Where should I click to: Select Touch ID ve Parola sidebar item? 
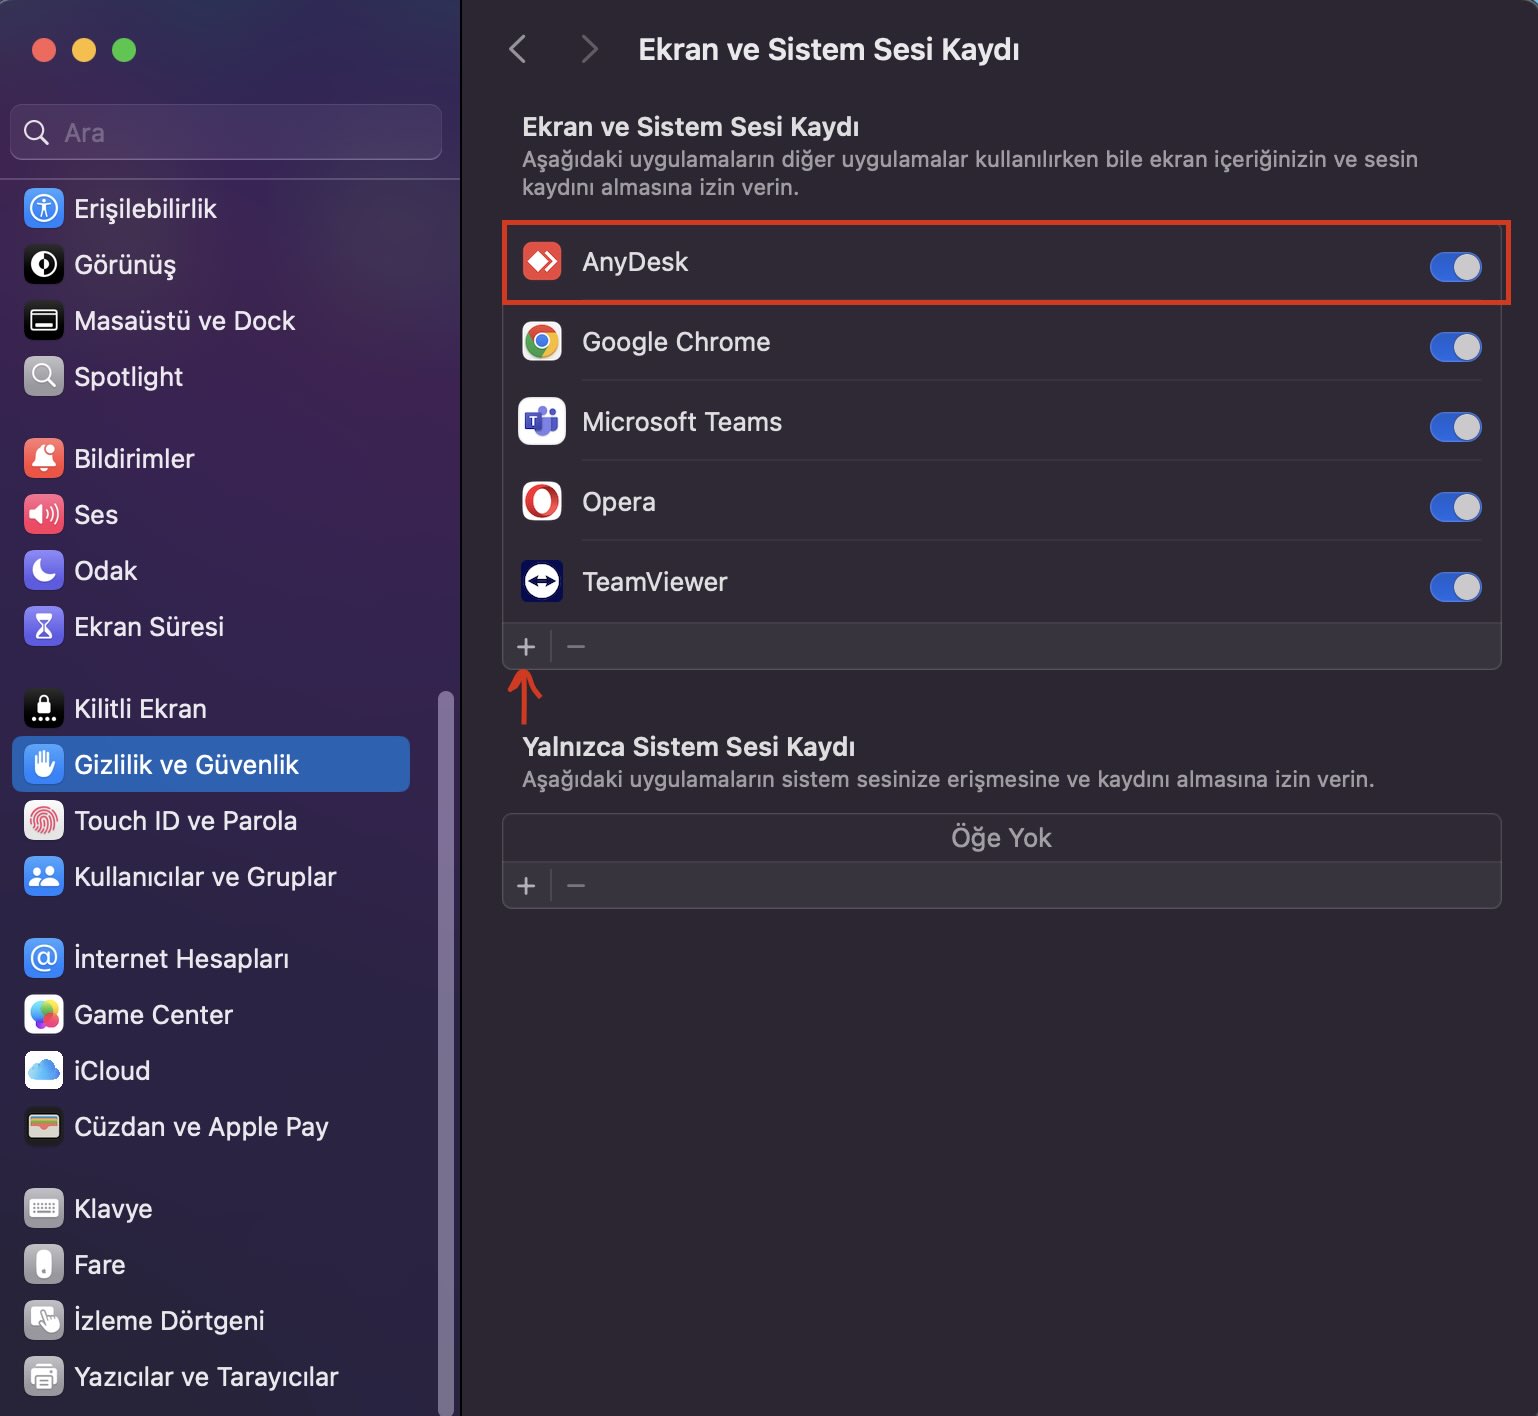point(185,821)
